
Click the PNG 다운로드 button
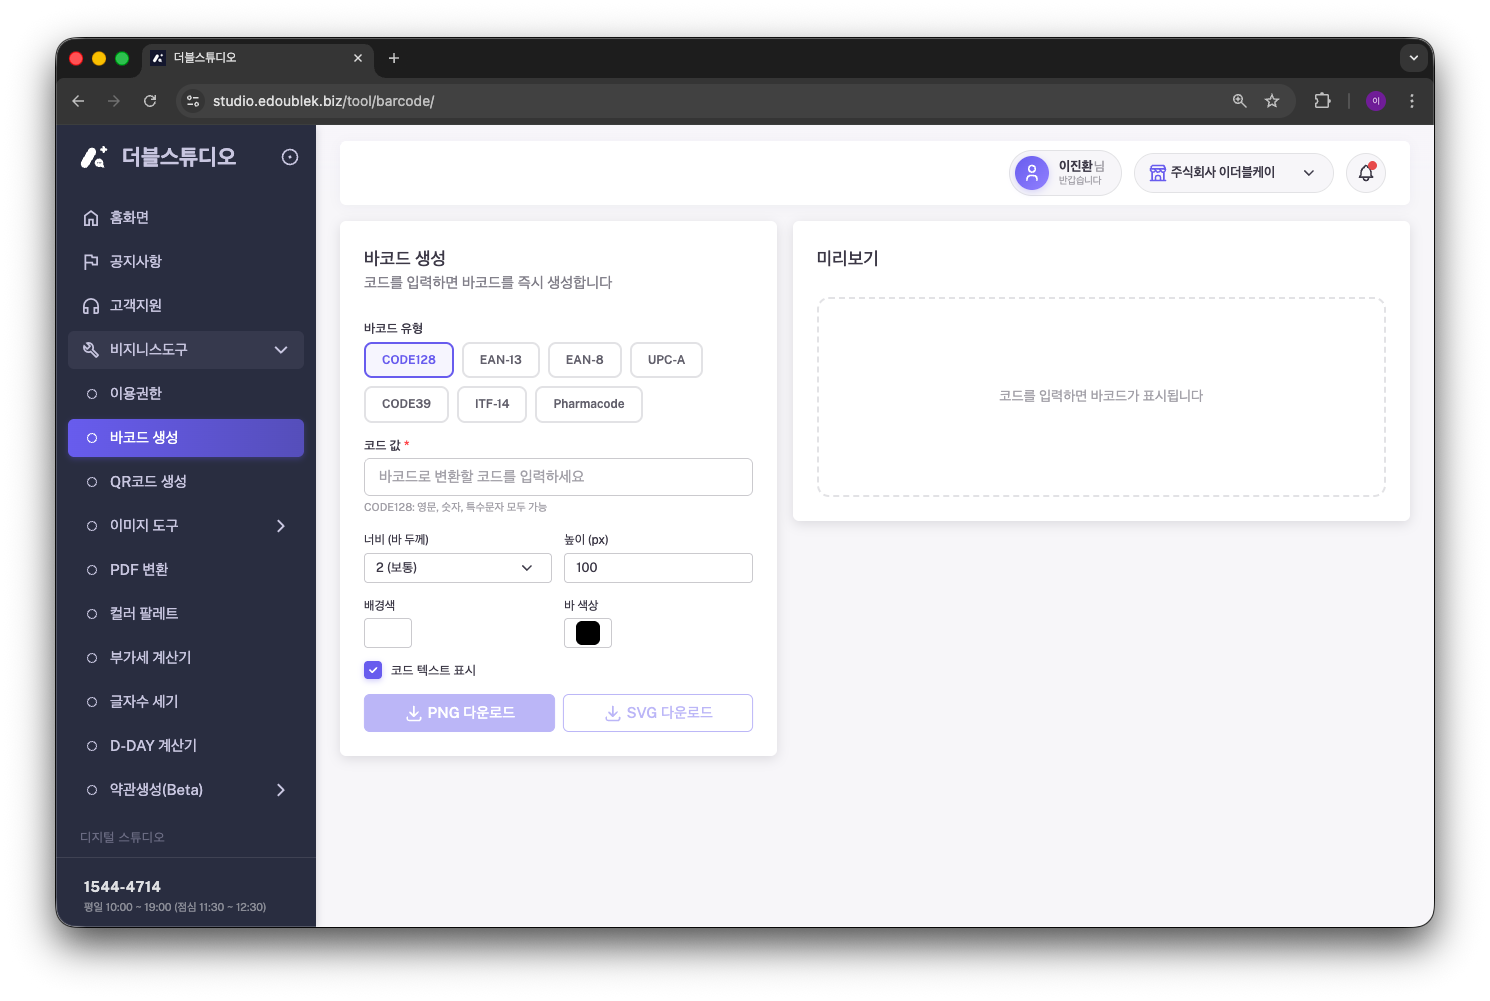[x=459, y=713]
